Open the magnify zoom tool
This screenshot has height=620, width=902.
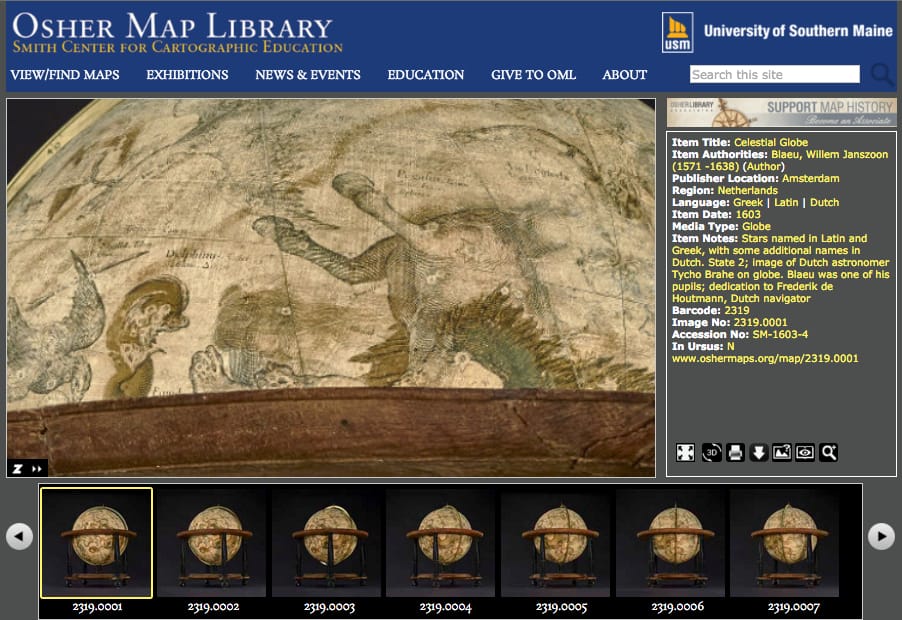[827, 452]
